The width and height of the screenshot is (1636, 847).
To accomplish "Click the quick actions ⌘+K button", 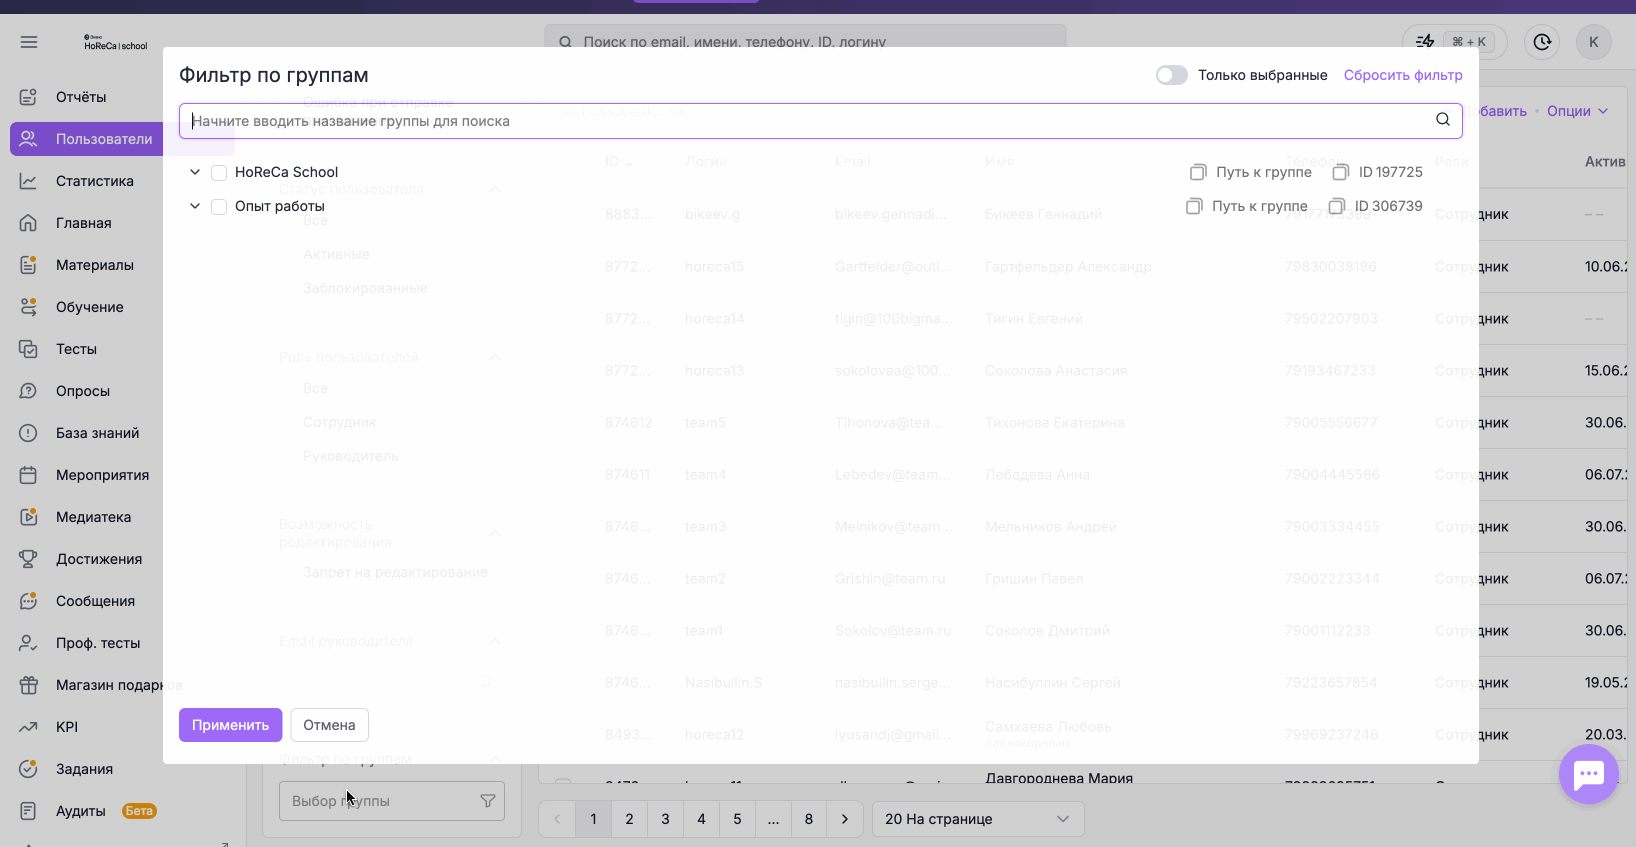I will point(1455,42).
